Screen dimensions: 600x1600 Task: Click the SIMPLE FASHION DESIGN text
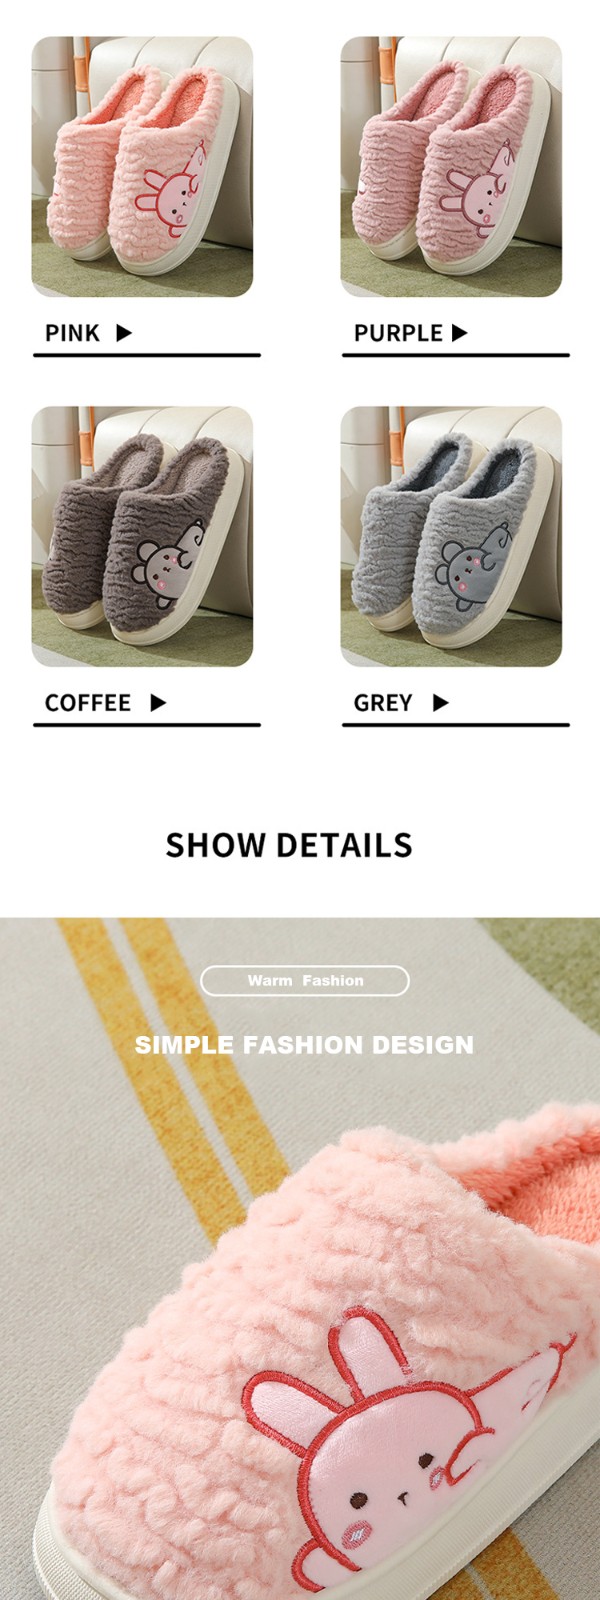pyautogui.click(x=304, y=1045)
